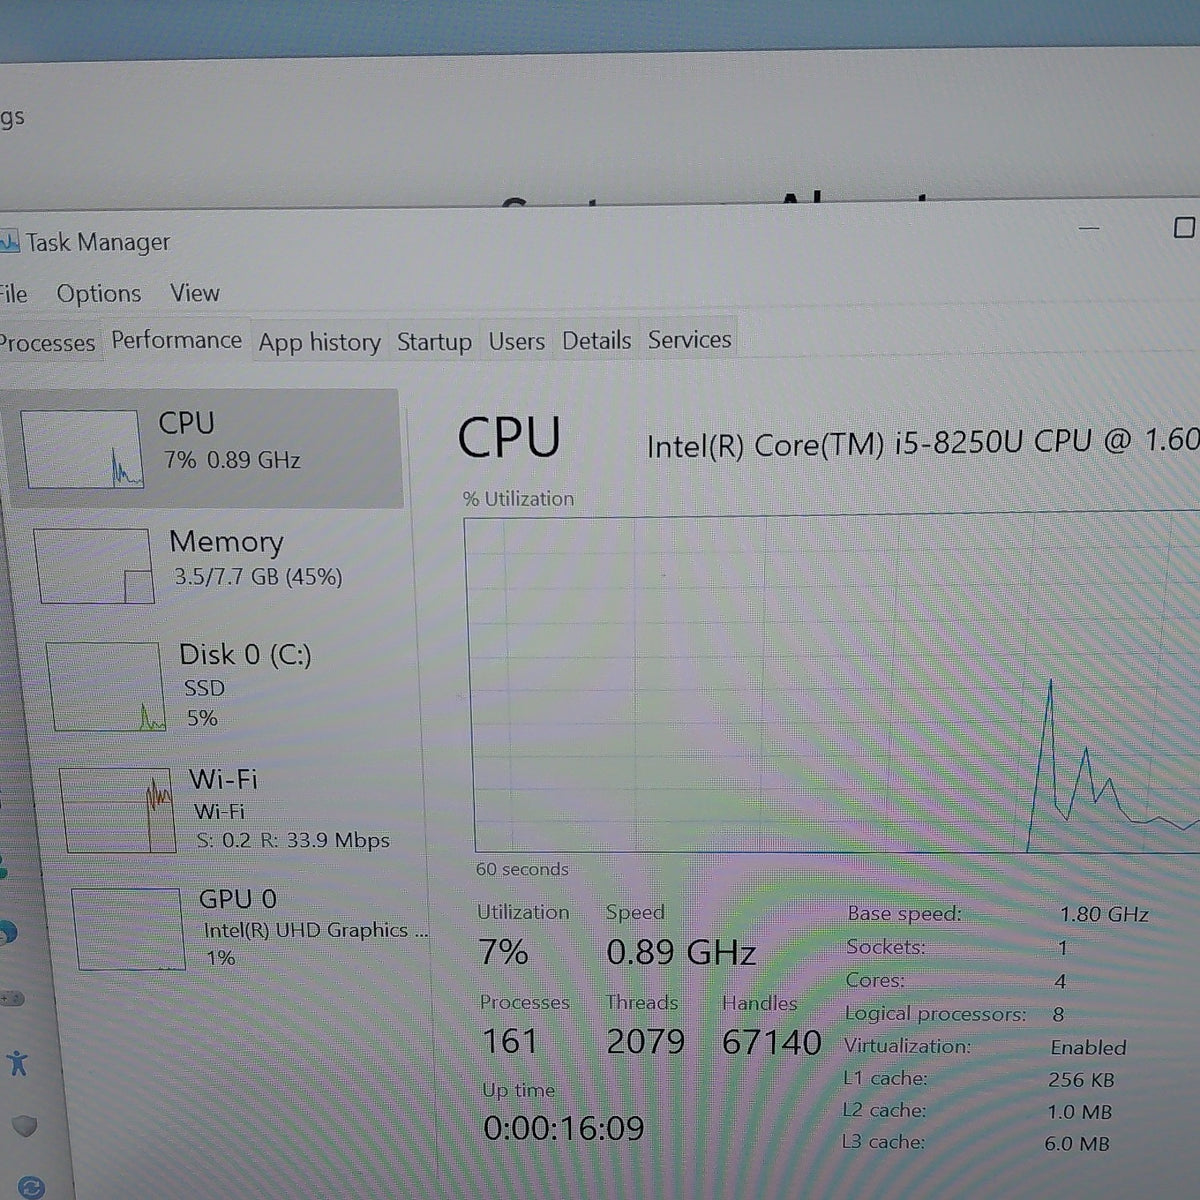Image resolution: width=1200 pixels, height=1200 pixels.
Task: Click the % Utilization graph label
Action: (x=518, y=498)
